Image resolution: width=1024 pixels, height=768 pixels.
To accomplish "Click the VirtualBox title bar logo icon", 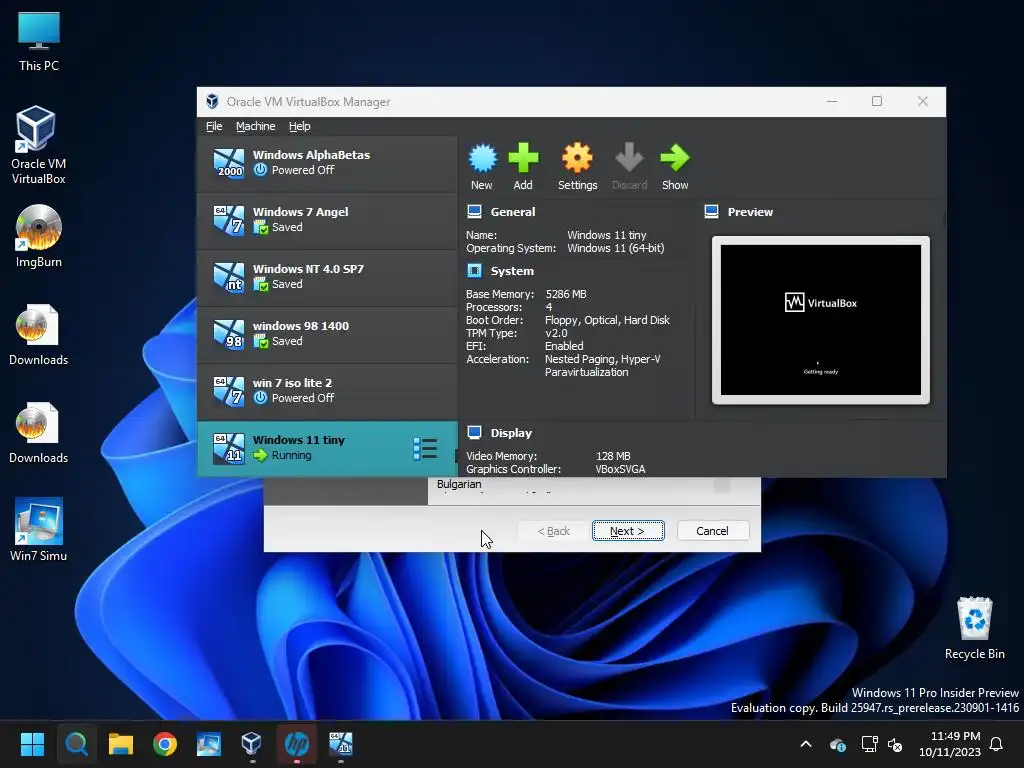I will [x=212, y=101].
